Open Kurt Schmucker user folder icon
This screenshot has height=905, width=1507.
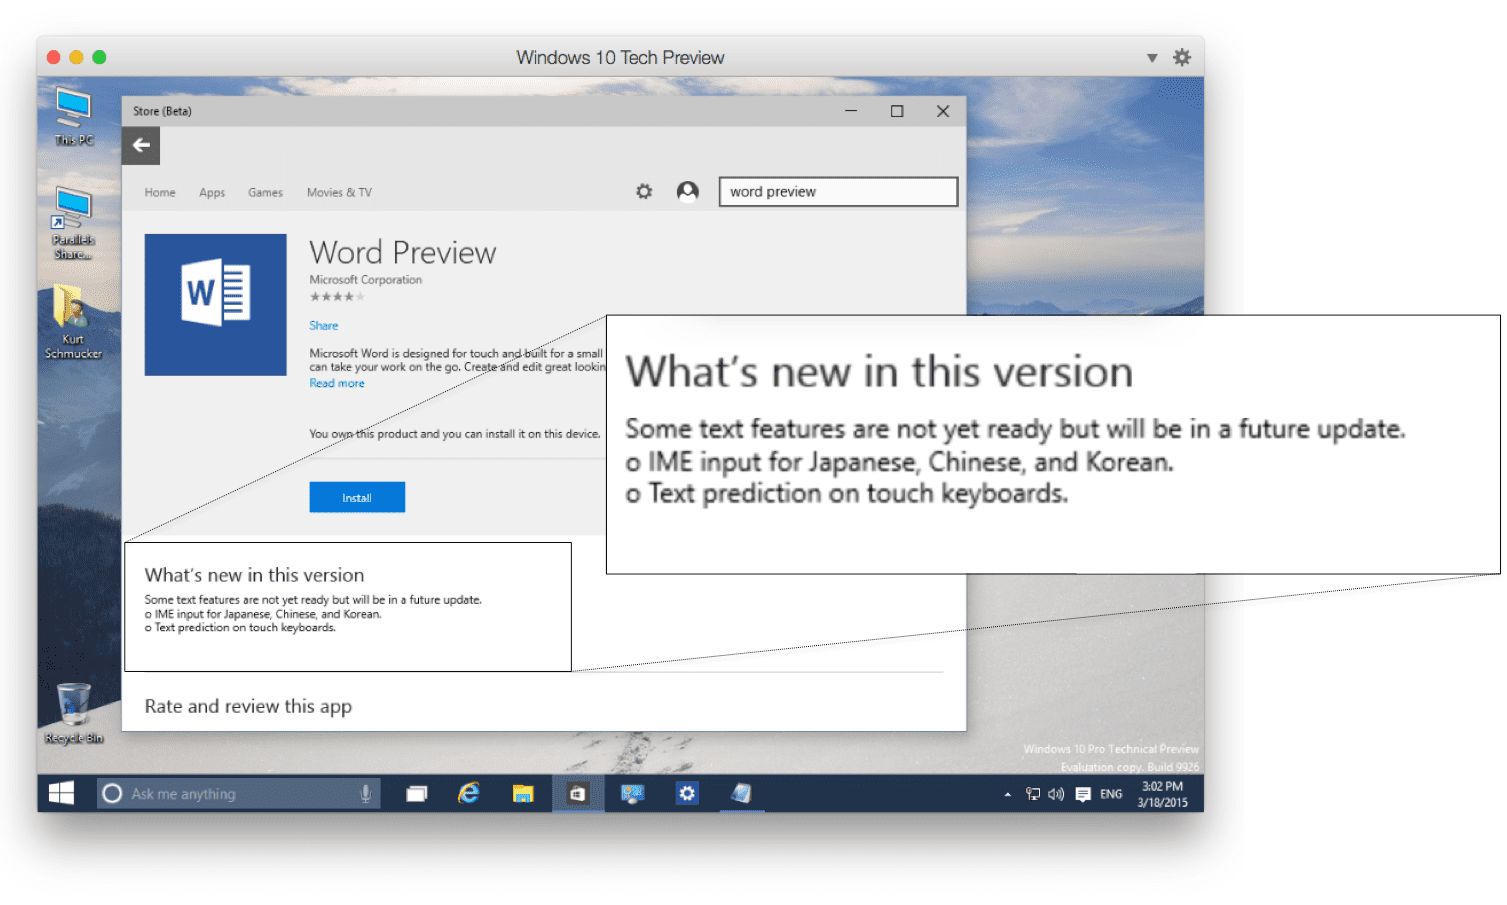pyautogui.click(x=74, y=322)
